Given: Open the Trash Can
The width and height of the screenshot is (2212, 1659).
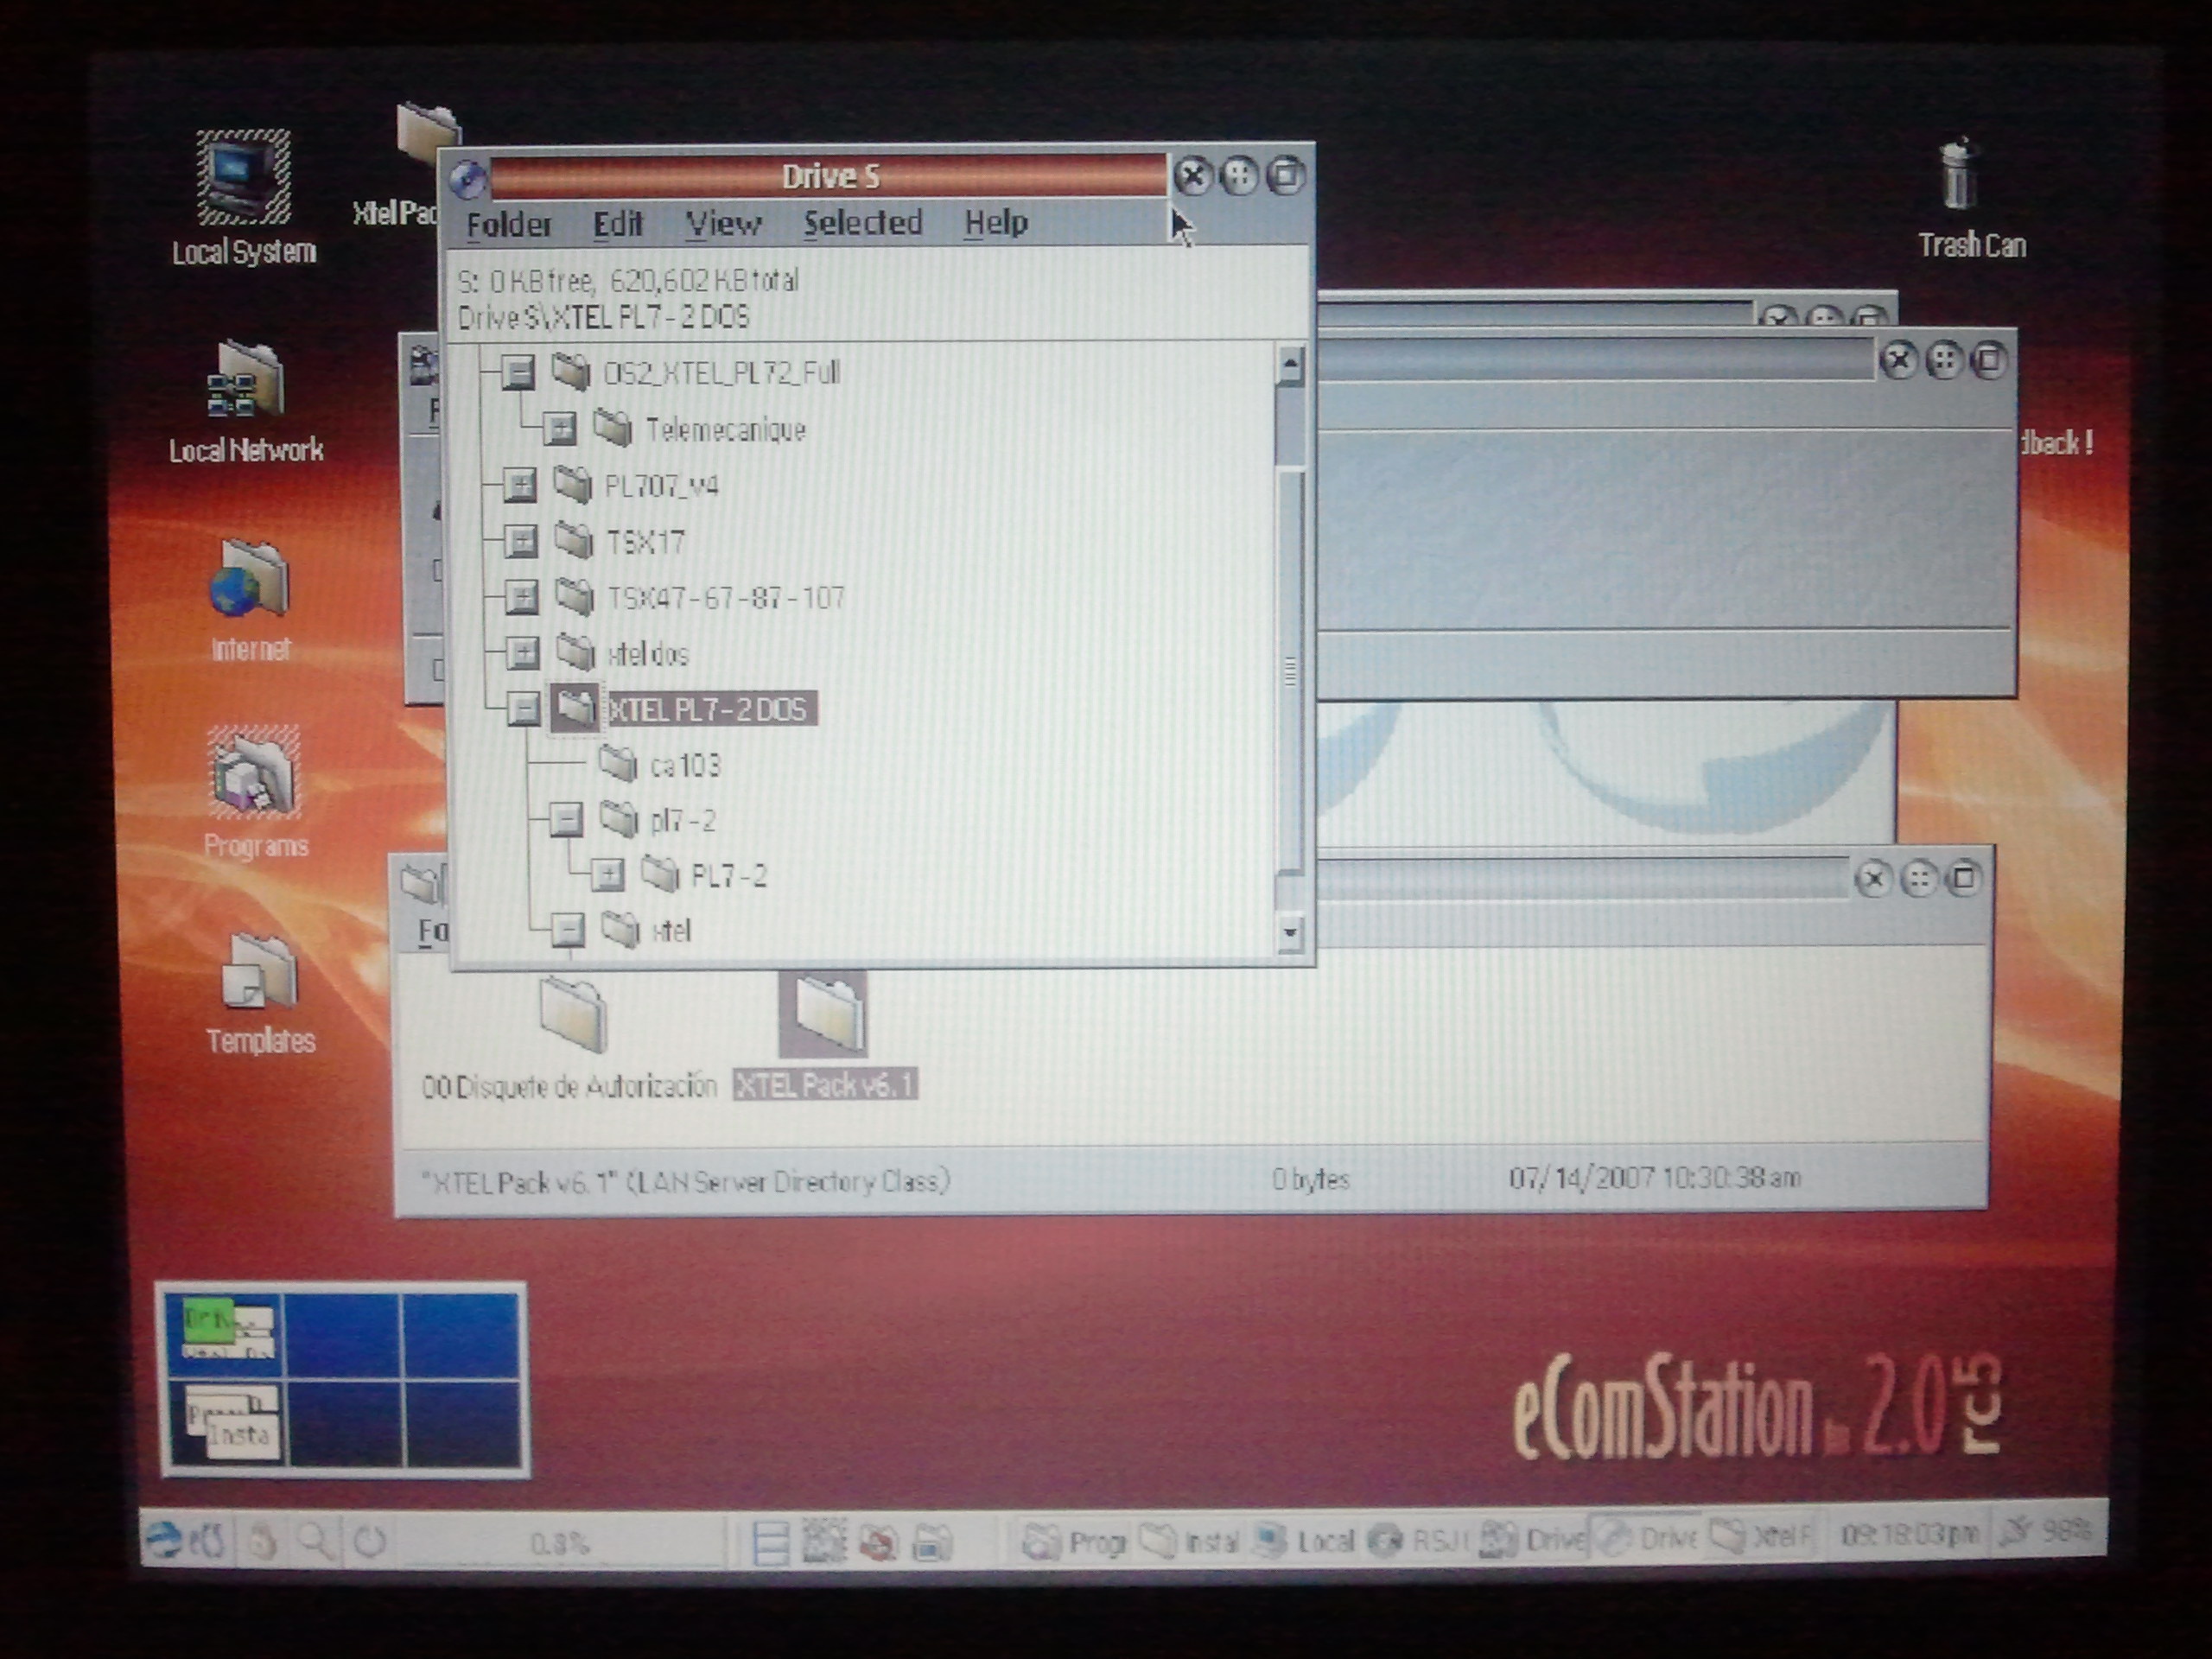Looking at the screenshot, I should pos(1958,176).
